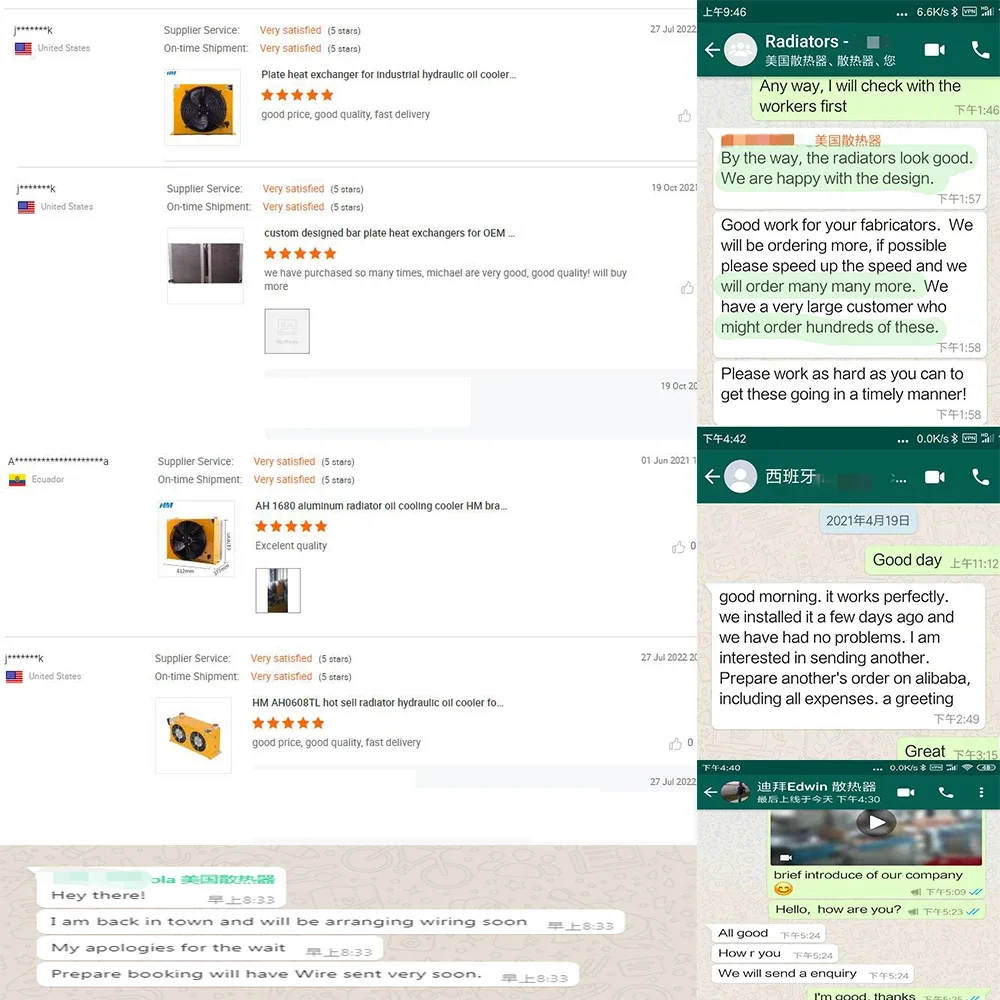Start video call in 西班牙 chat
This screenshot has width=1000, height=1000.
934,477
